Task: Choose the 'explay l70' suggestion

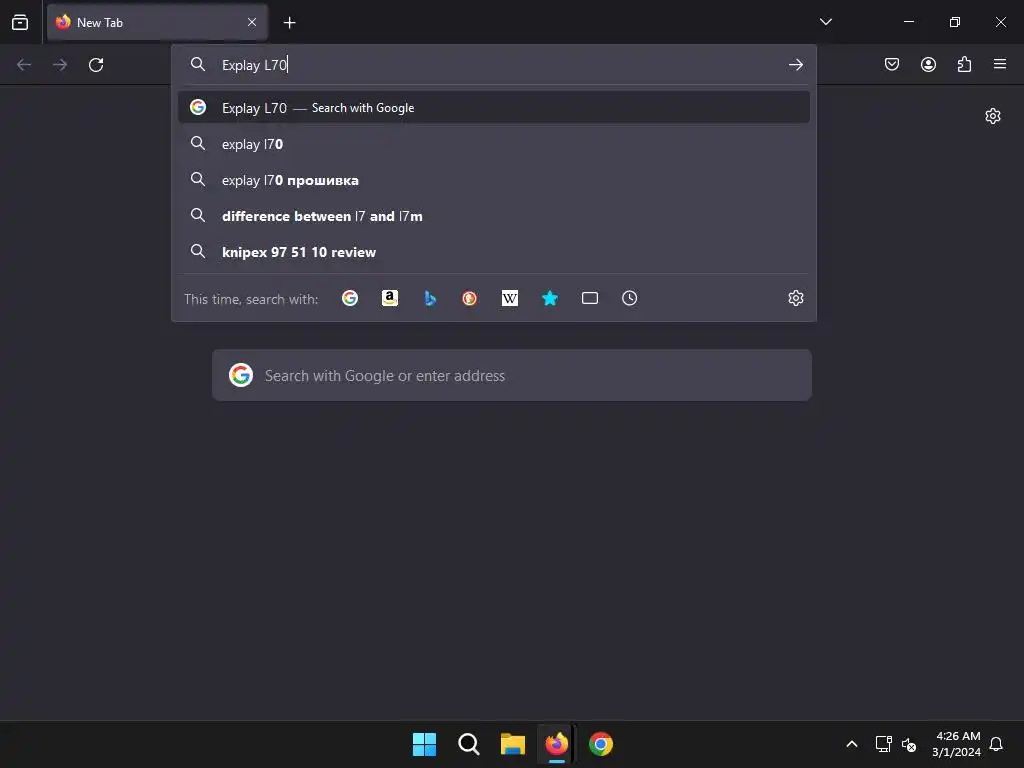Action: (494, 144)
